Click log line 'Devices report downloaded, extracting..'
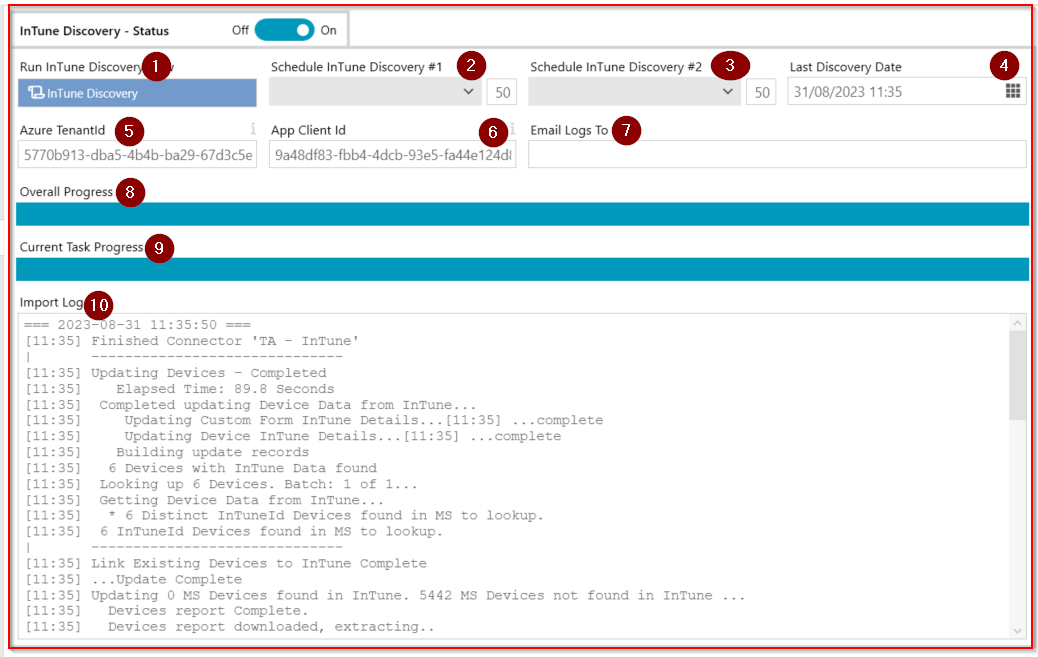Viewport: 1038px width, 657px height. pyautogui.click(x=271, y=627)
